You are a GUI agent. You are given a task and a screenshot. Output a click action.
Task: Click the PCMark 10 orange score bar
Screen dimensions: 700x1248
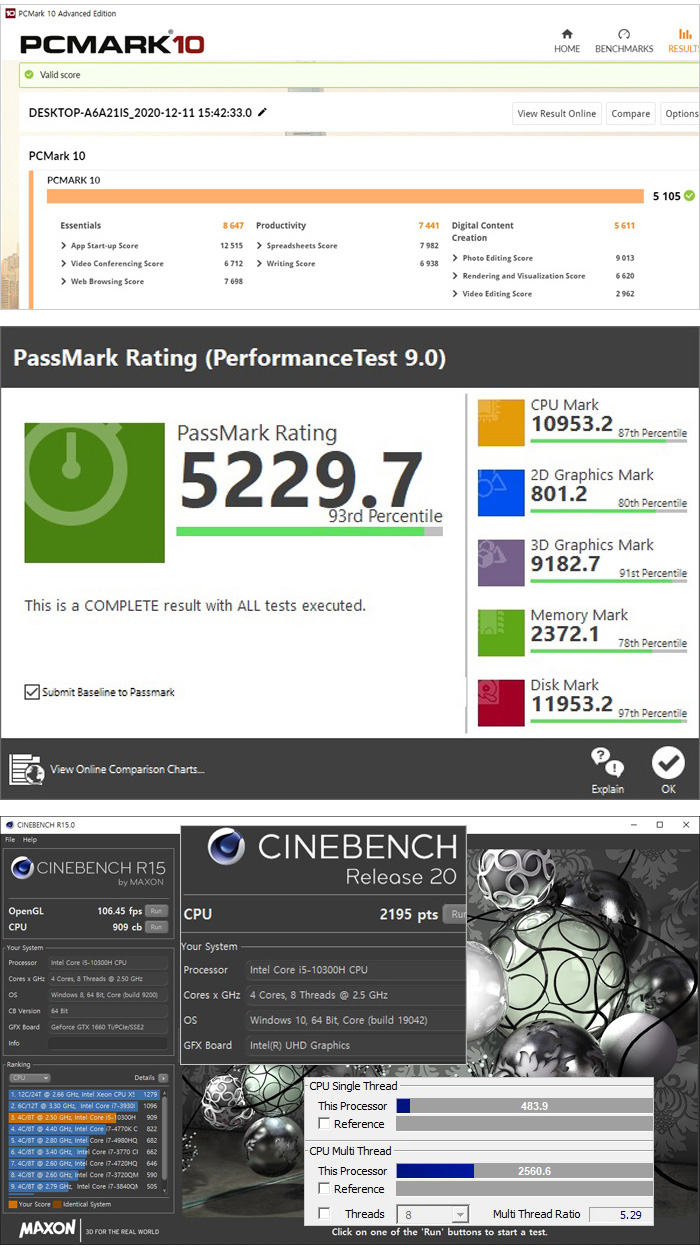point(345,196)
